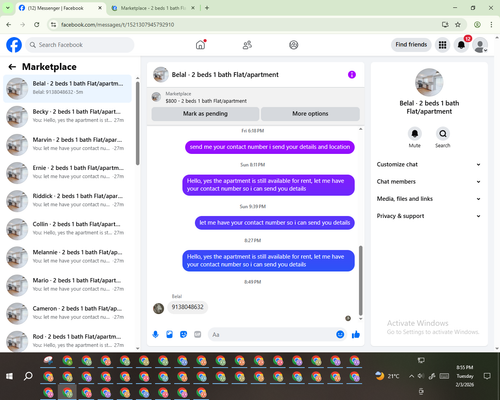This screenshot has height=400, width=500.
Task: Open Chrome profile icon in toolbar
Action: (477, 25)
